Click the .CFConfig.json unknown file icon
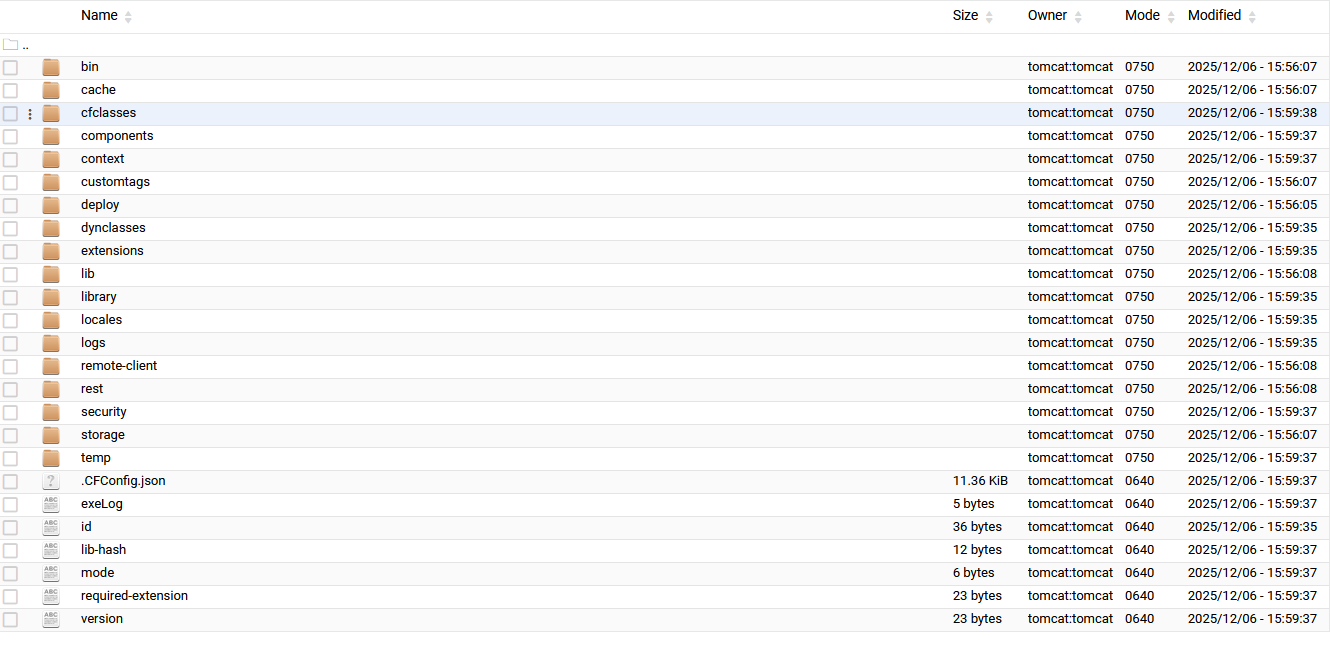 point(51,481)
